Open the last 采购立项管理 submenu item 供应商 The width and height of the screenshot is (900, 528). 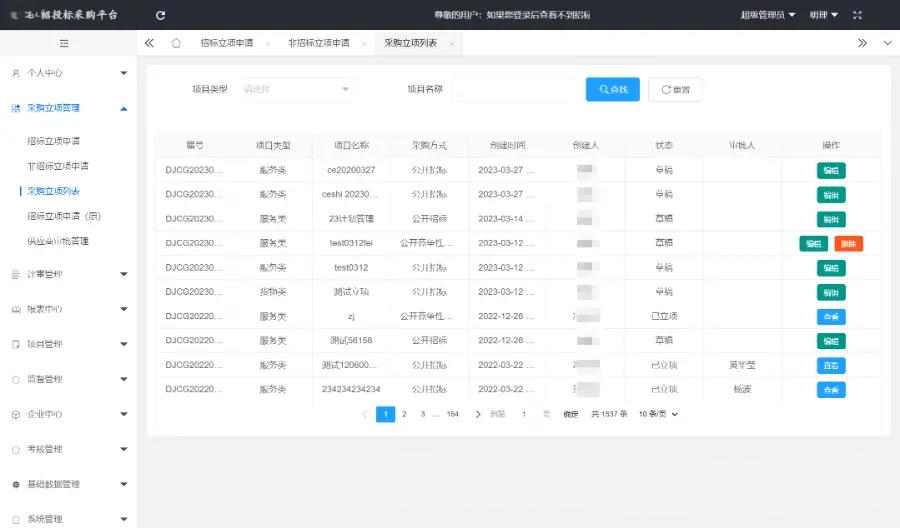[x=58, y=242]
